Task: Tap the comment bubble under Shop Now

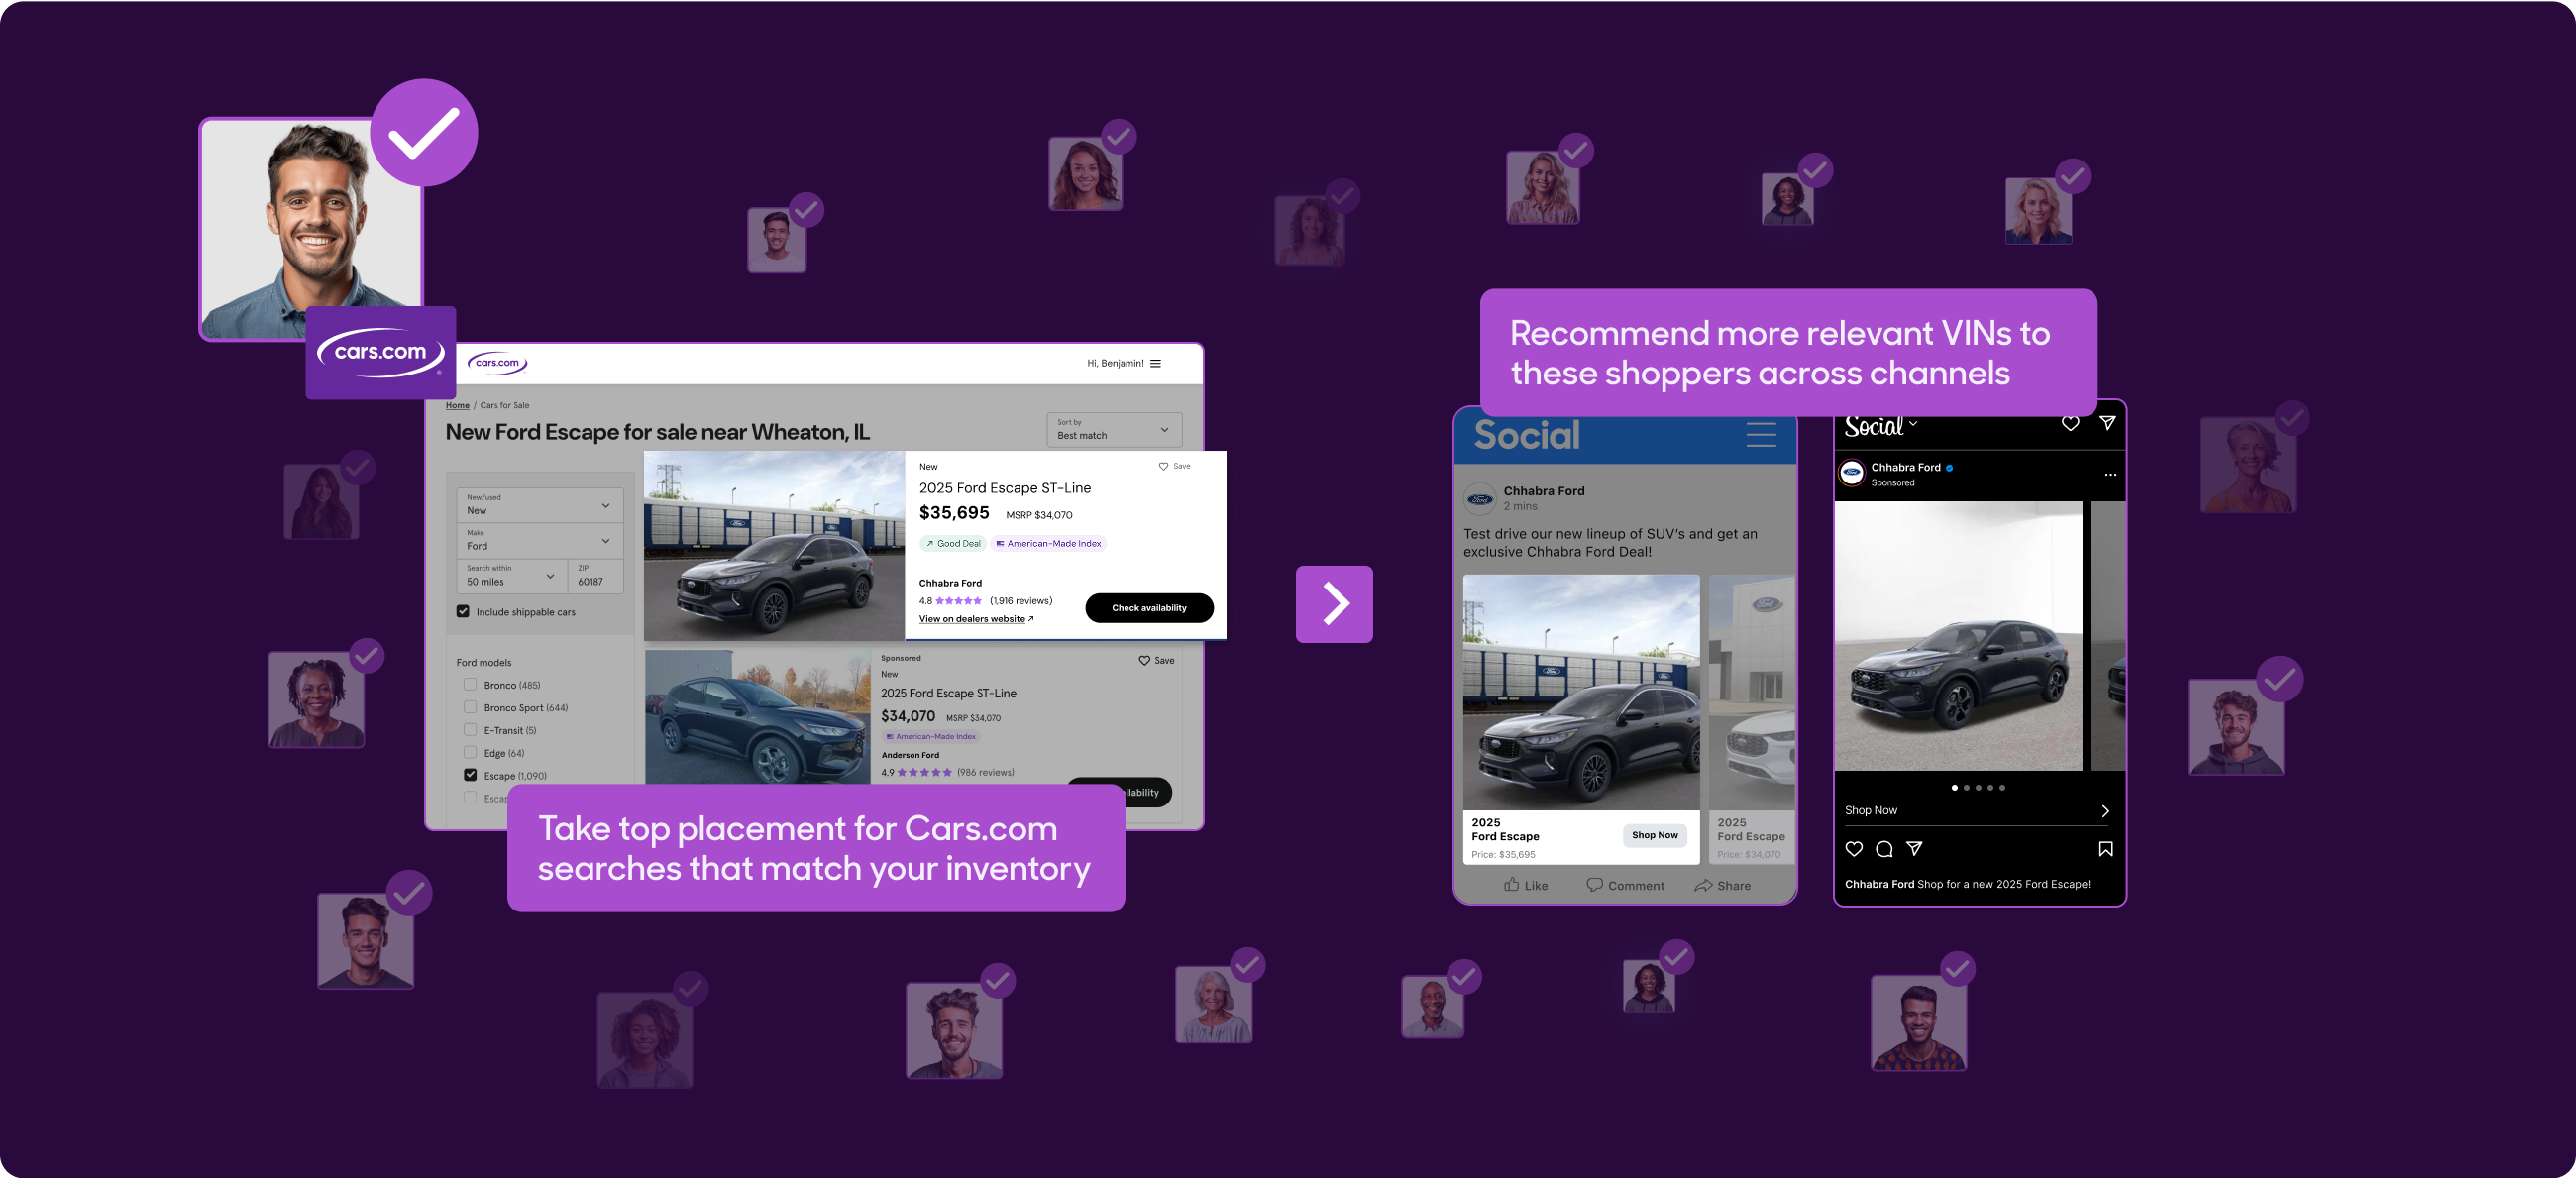Action: pos(1884,849)
